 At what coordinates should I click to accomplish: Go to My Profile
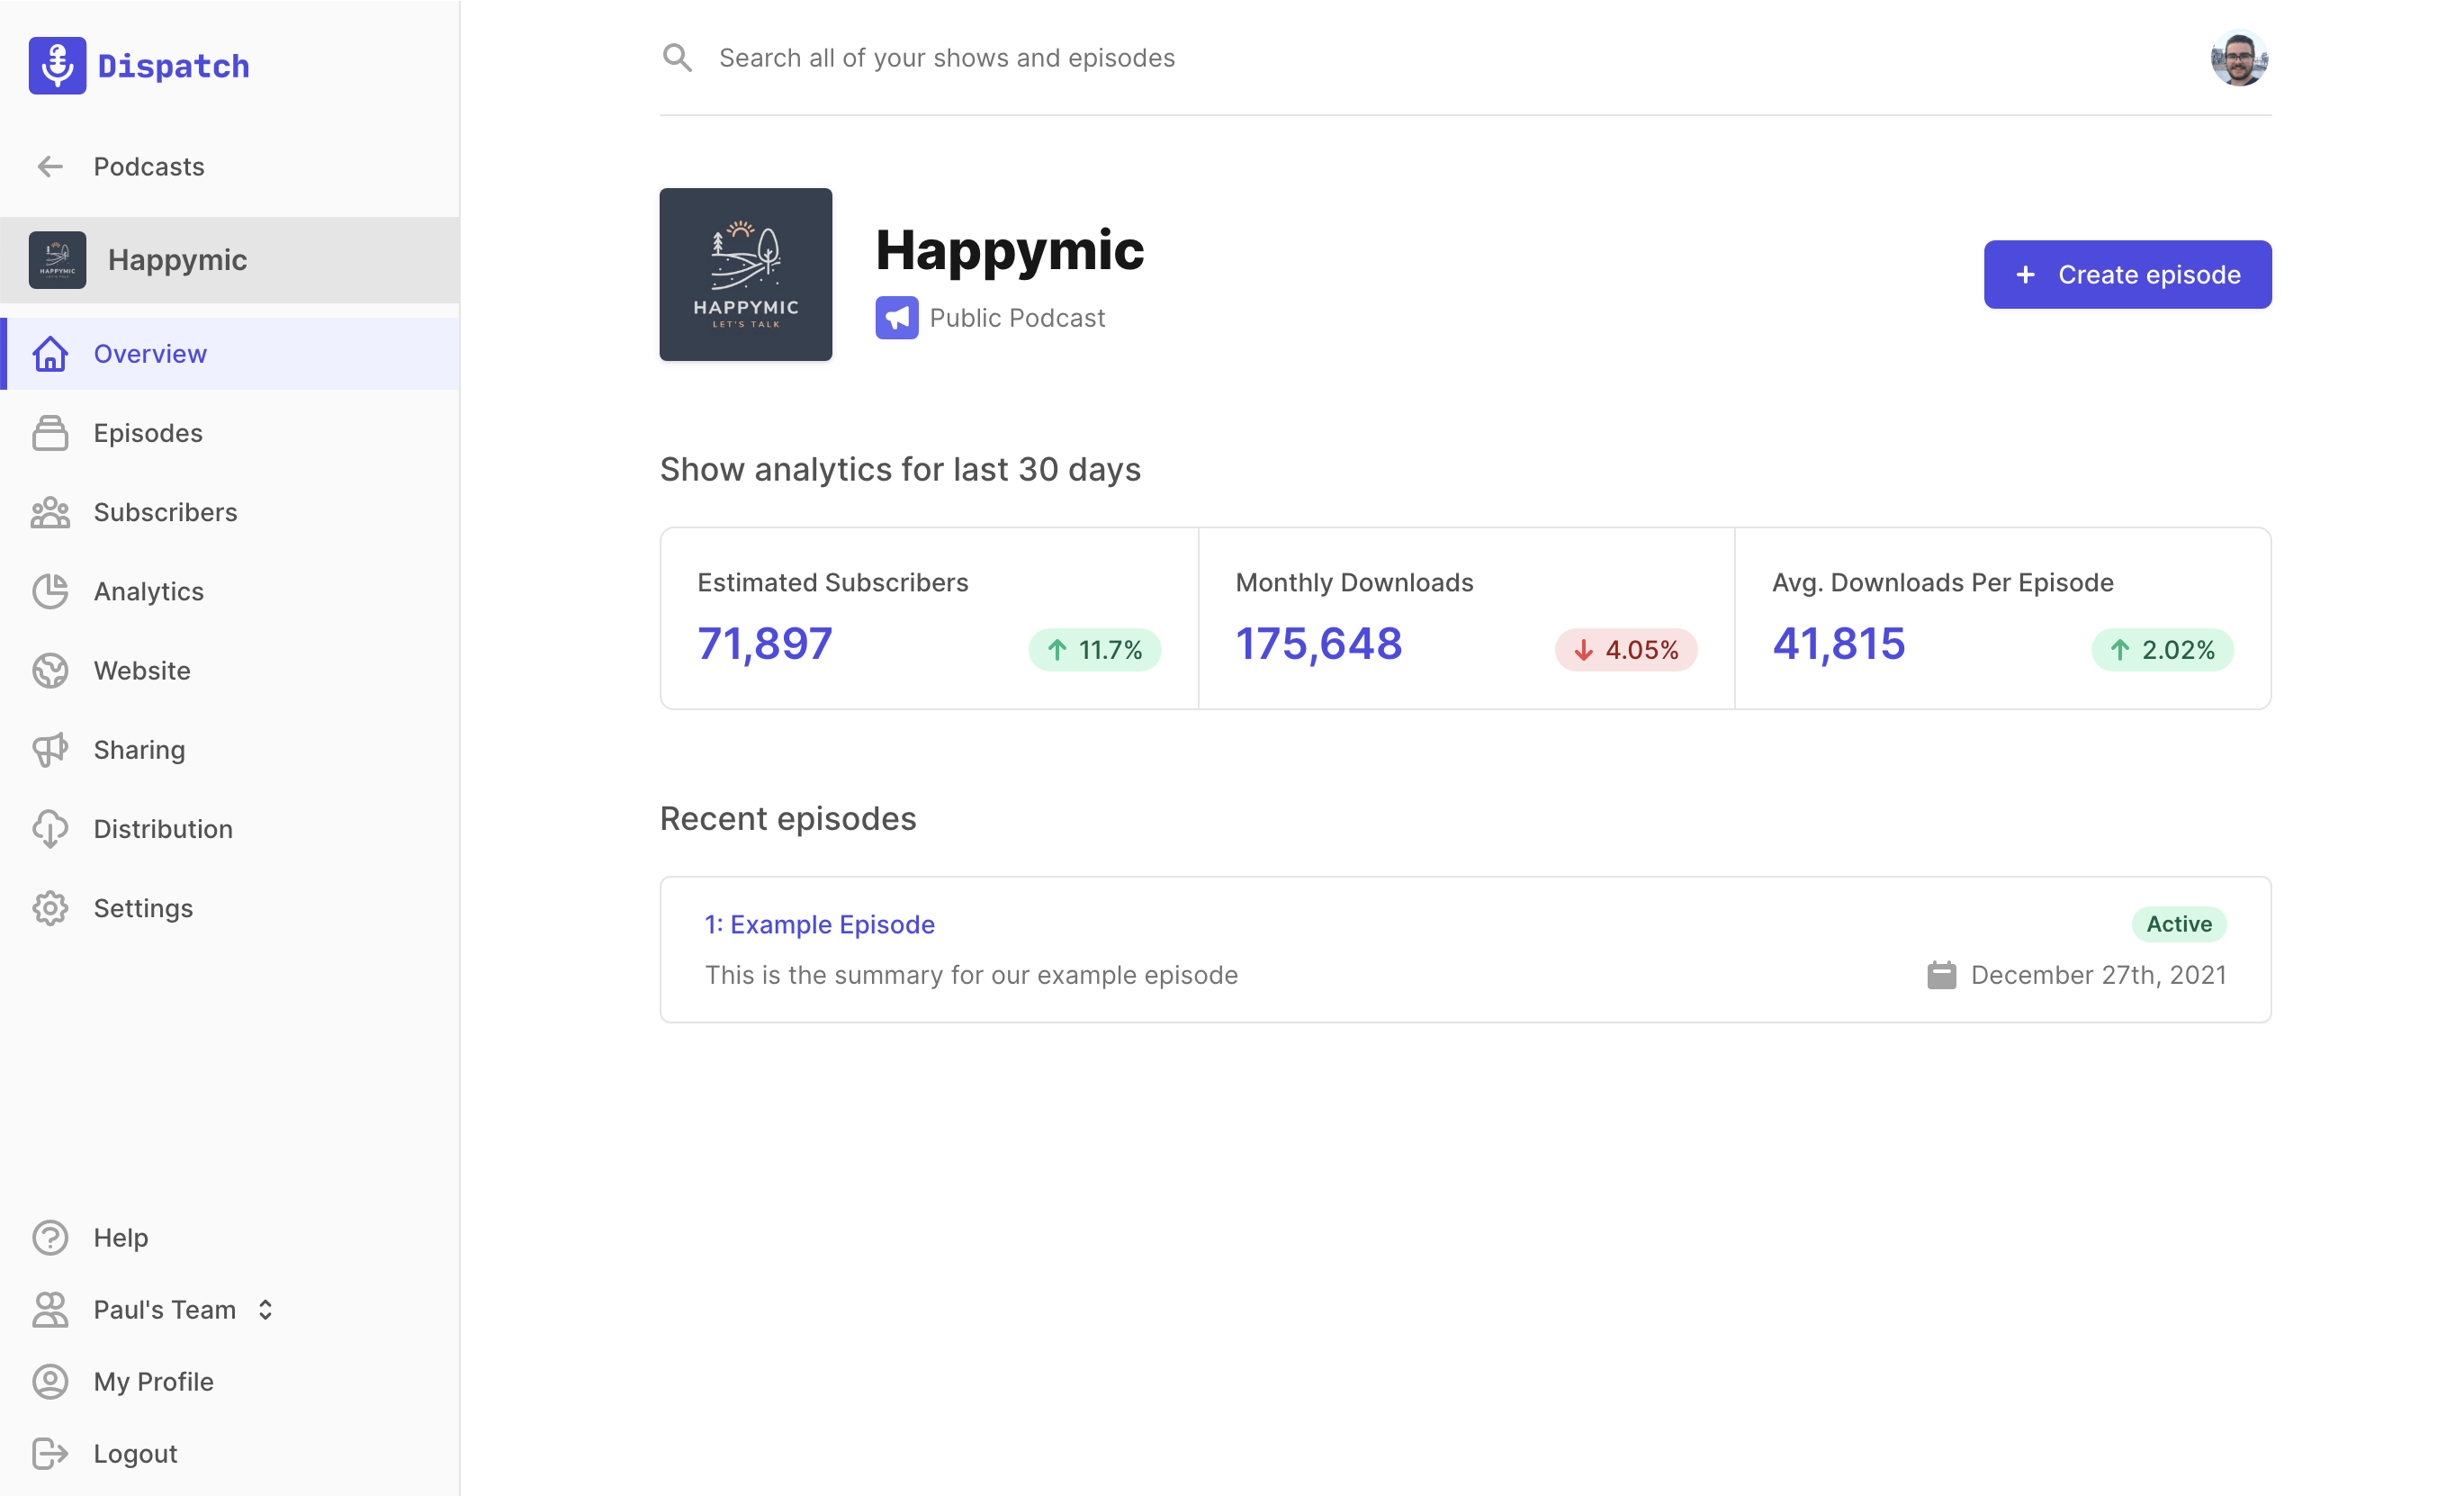tap(153, 1382)
